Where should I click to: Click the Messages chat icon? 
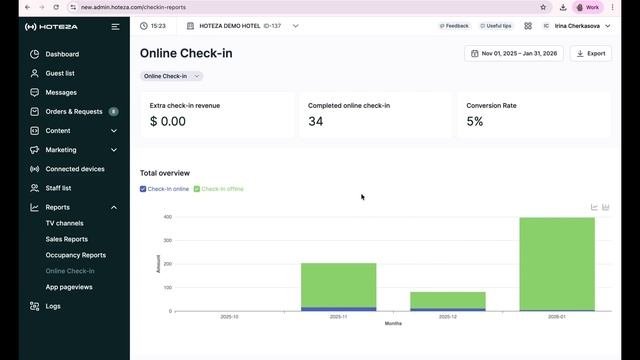point(35,92)
